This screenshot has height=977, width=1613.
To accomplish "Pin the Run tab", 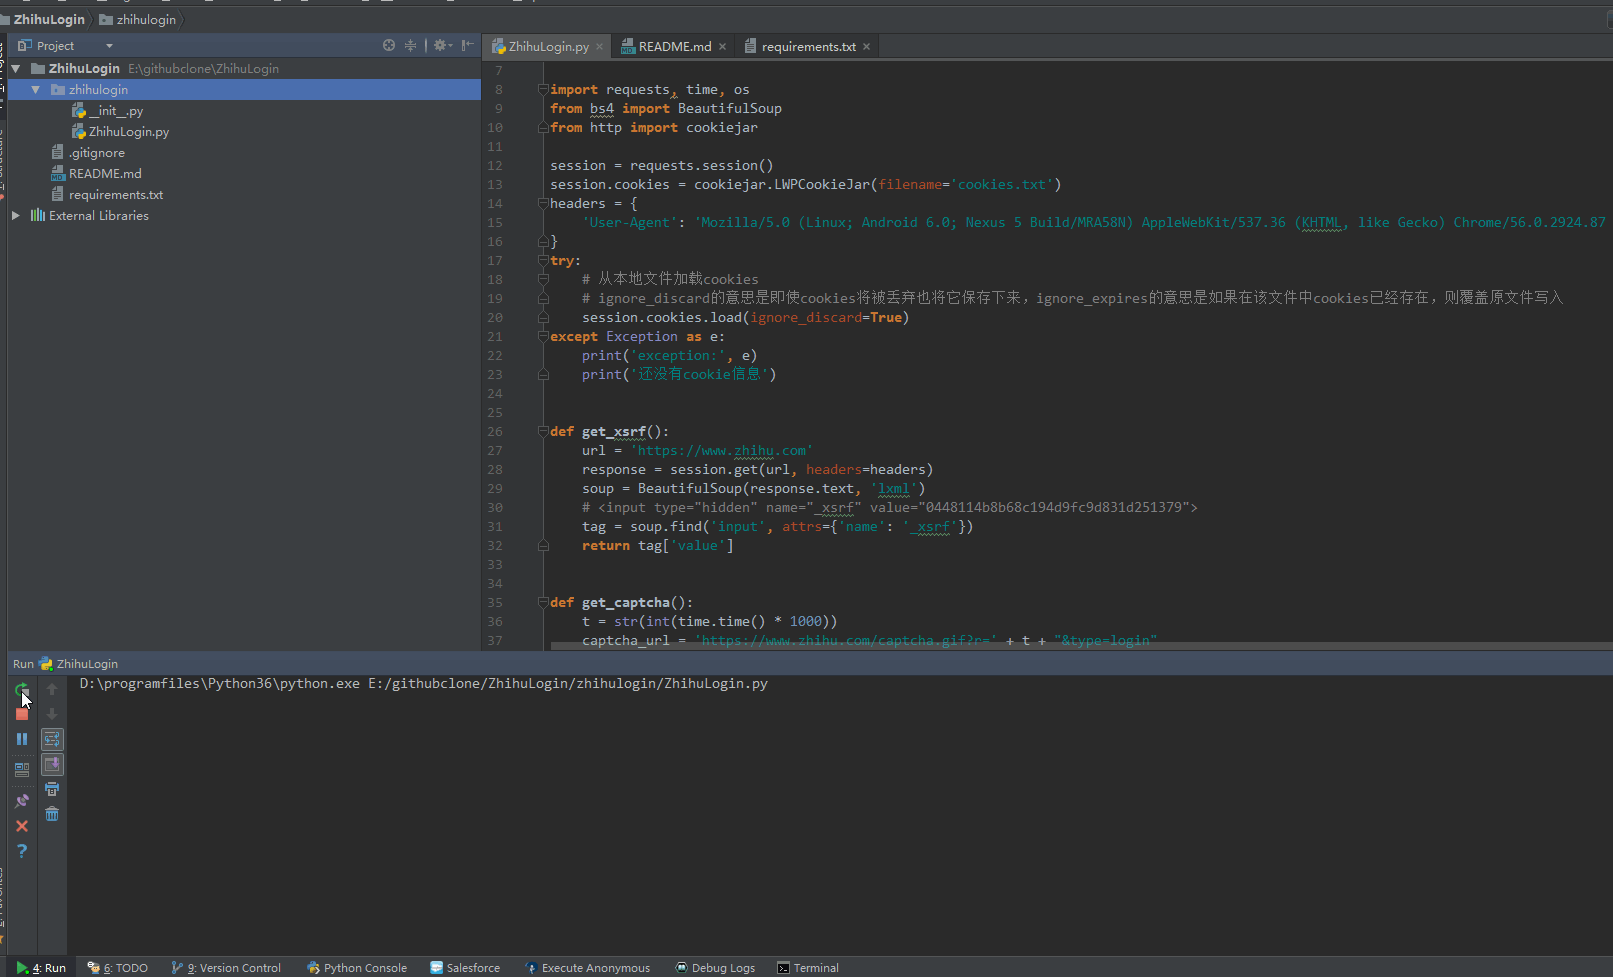I will (x=22, y=800).
